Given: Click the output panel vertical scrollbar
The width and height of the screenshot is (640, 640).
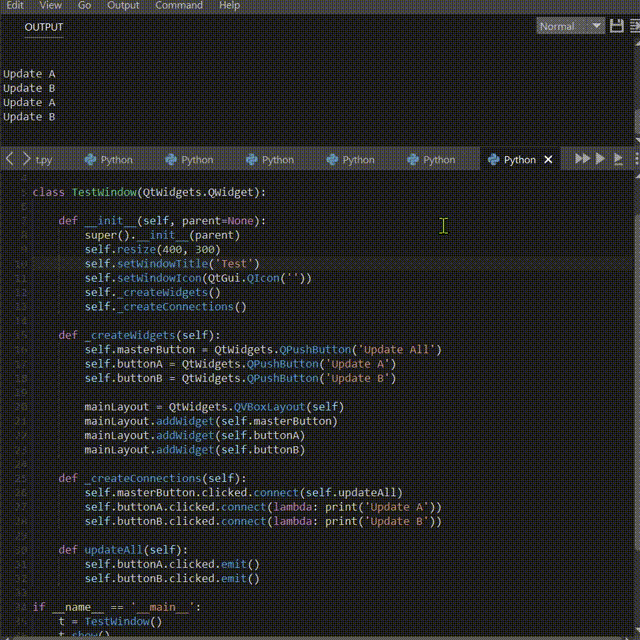Looking at the screenshot, I should [x=637, y=121].
